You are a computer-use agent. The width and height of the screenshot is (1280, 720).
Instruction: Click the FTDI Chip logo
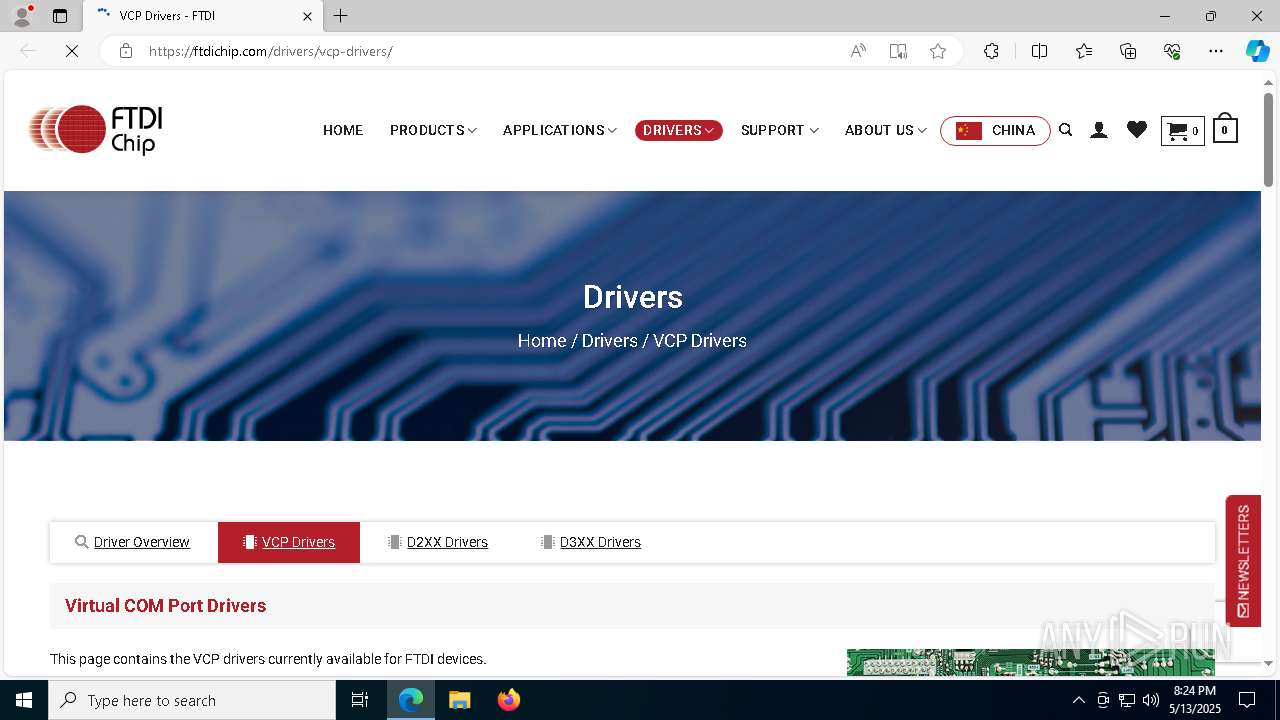click(x=96, y=130)
